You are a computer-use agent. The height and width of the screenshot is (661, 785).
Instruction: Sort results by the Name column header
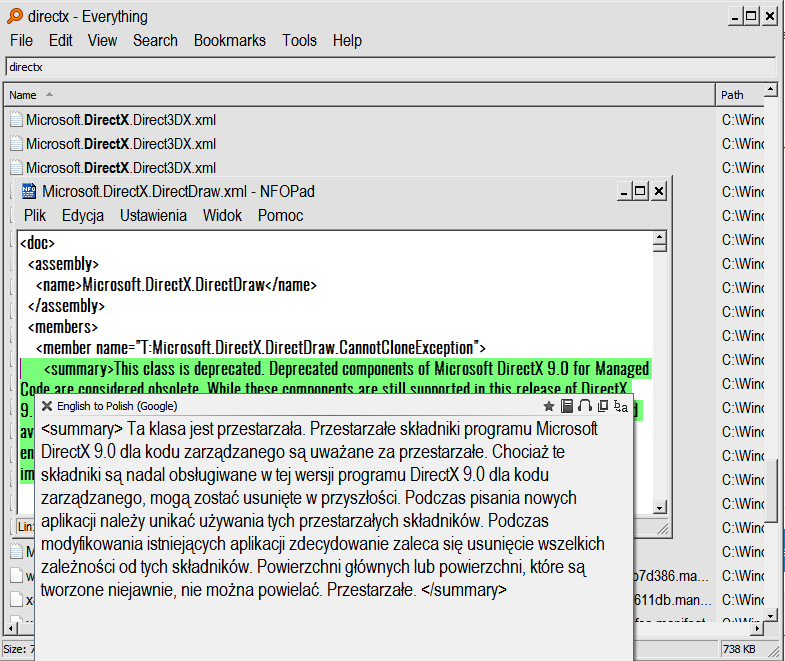300,95
